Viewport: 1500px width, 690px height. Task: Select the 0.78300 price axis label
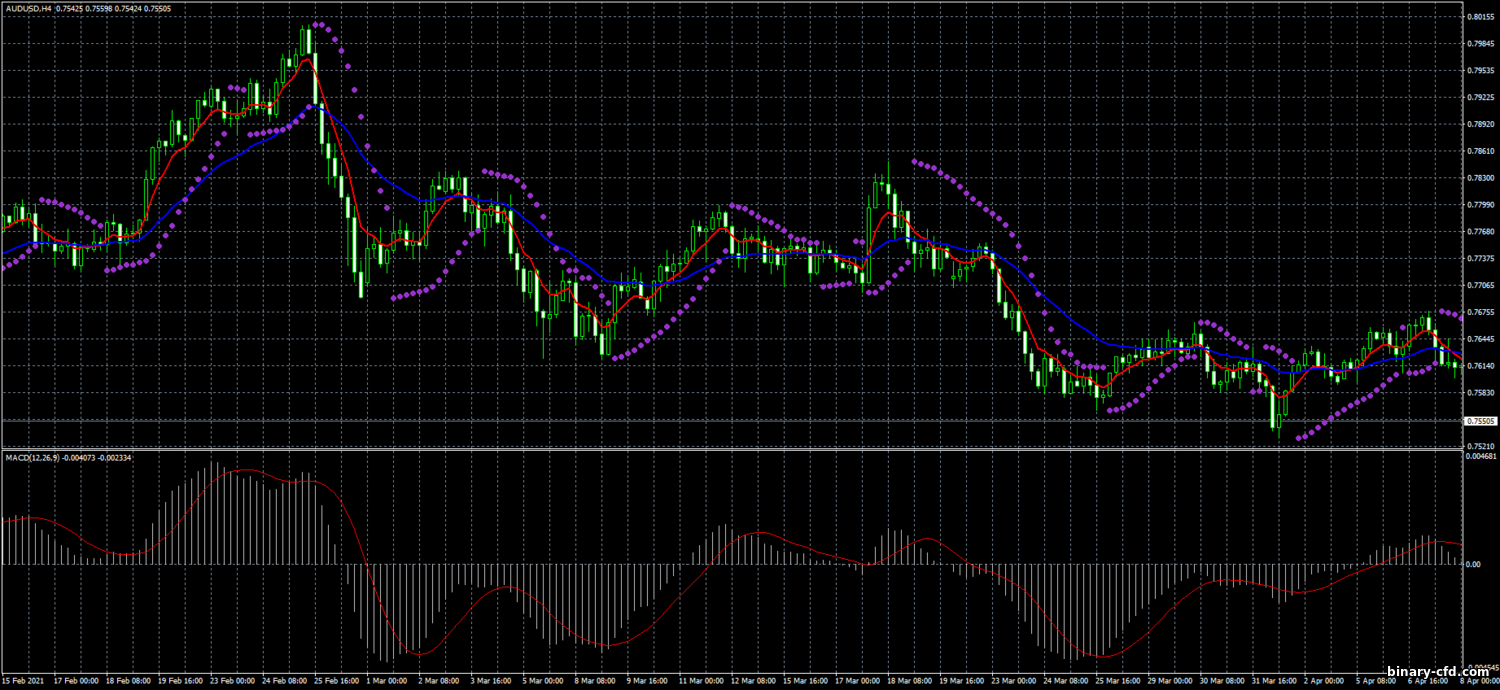(x=1481, y=178)
